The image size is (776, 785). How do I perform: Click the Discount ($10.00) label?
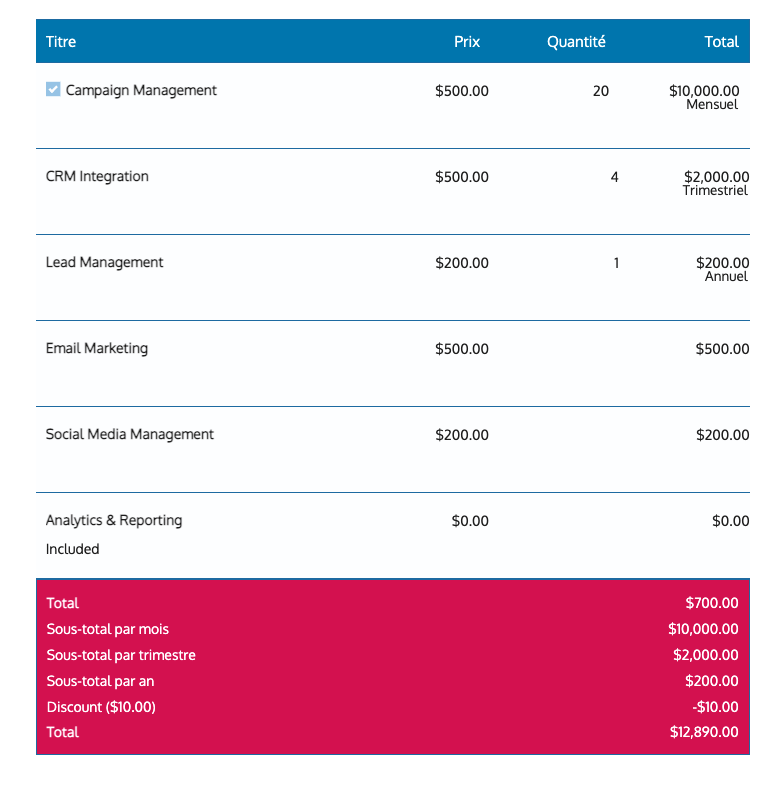[x=101, y=707]
